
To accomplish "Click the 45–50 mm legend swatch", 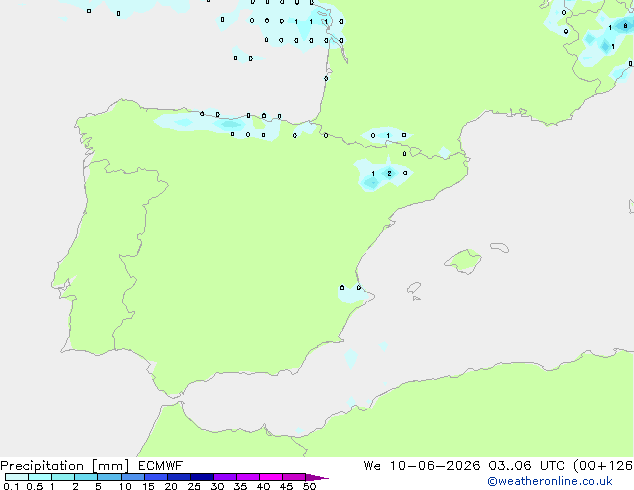I will [x=294, y=477].
